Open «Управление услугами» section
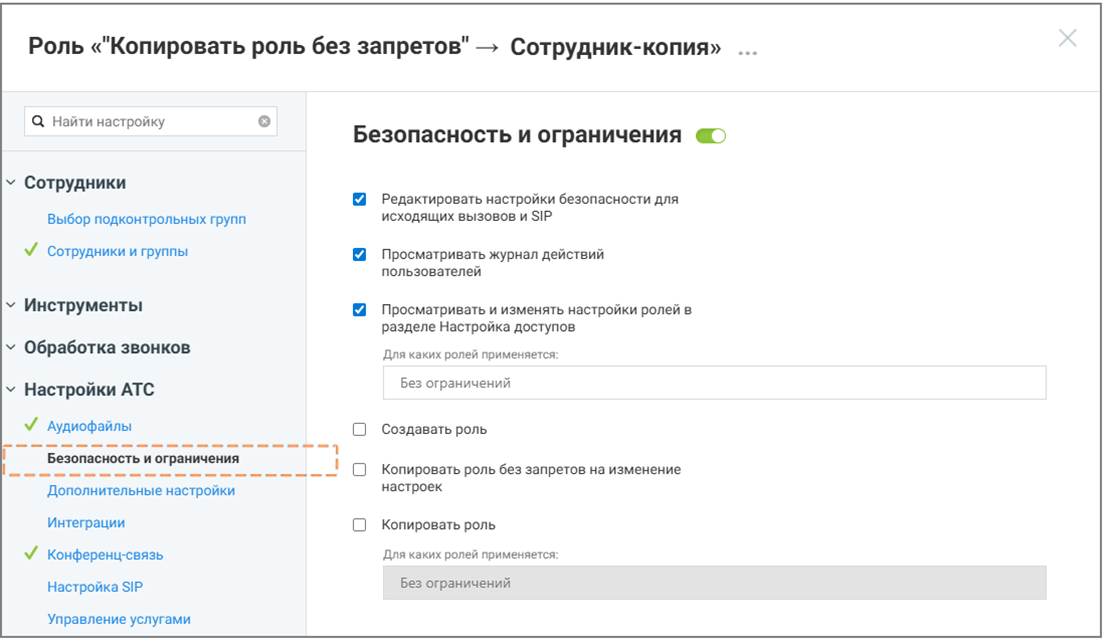Image resolution: width=1115 pixels, height=641 pixels. pos(119,619)
